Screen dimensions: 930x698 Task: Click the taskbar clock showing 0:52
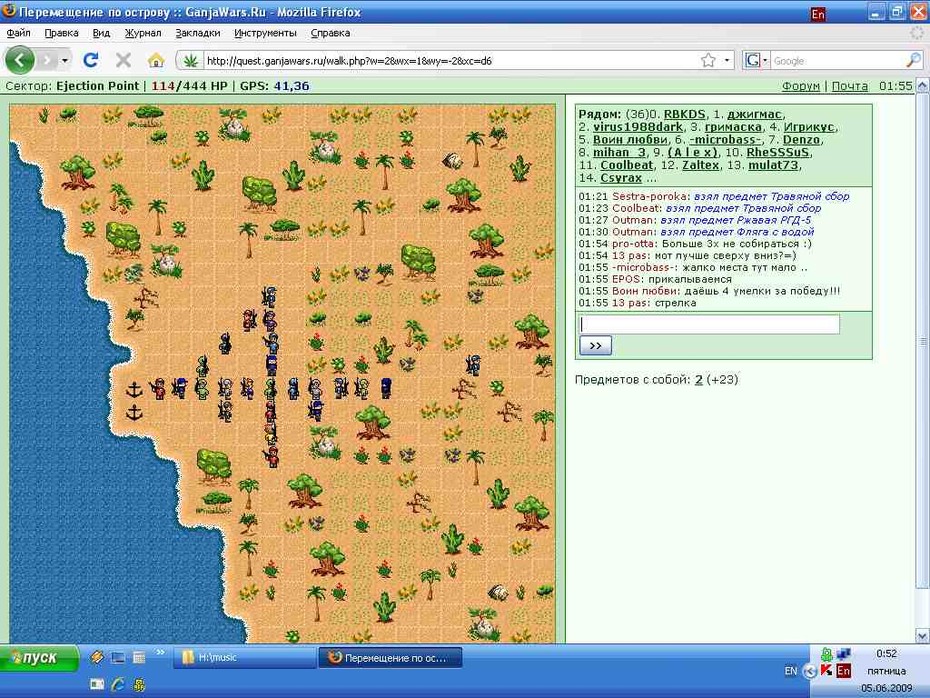tap(887, 654)
